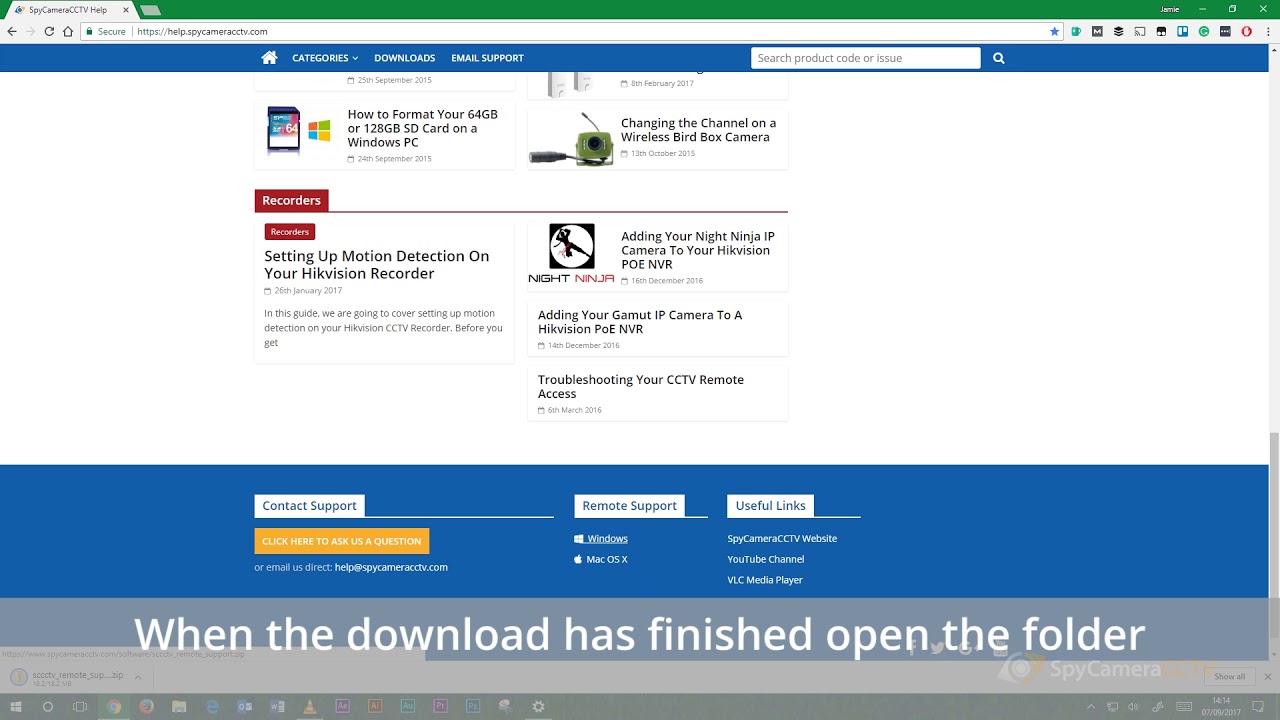Click the browser forward arrow
Viewport: 1280px width, 720px height.
[30, 31]
